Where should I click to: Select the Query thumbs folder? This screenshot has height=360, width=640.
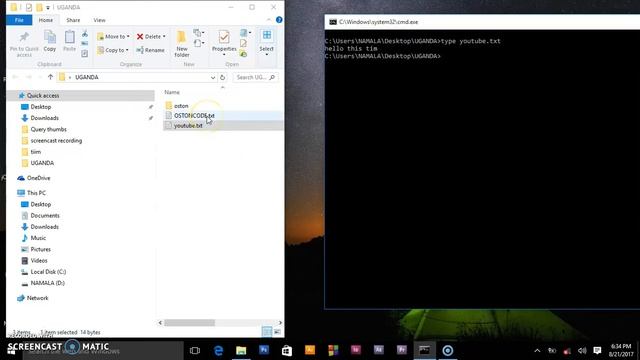point(48,129)
